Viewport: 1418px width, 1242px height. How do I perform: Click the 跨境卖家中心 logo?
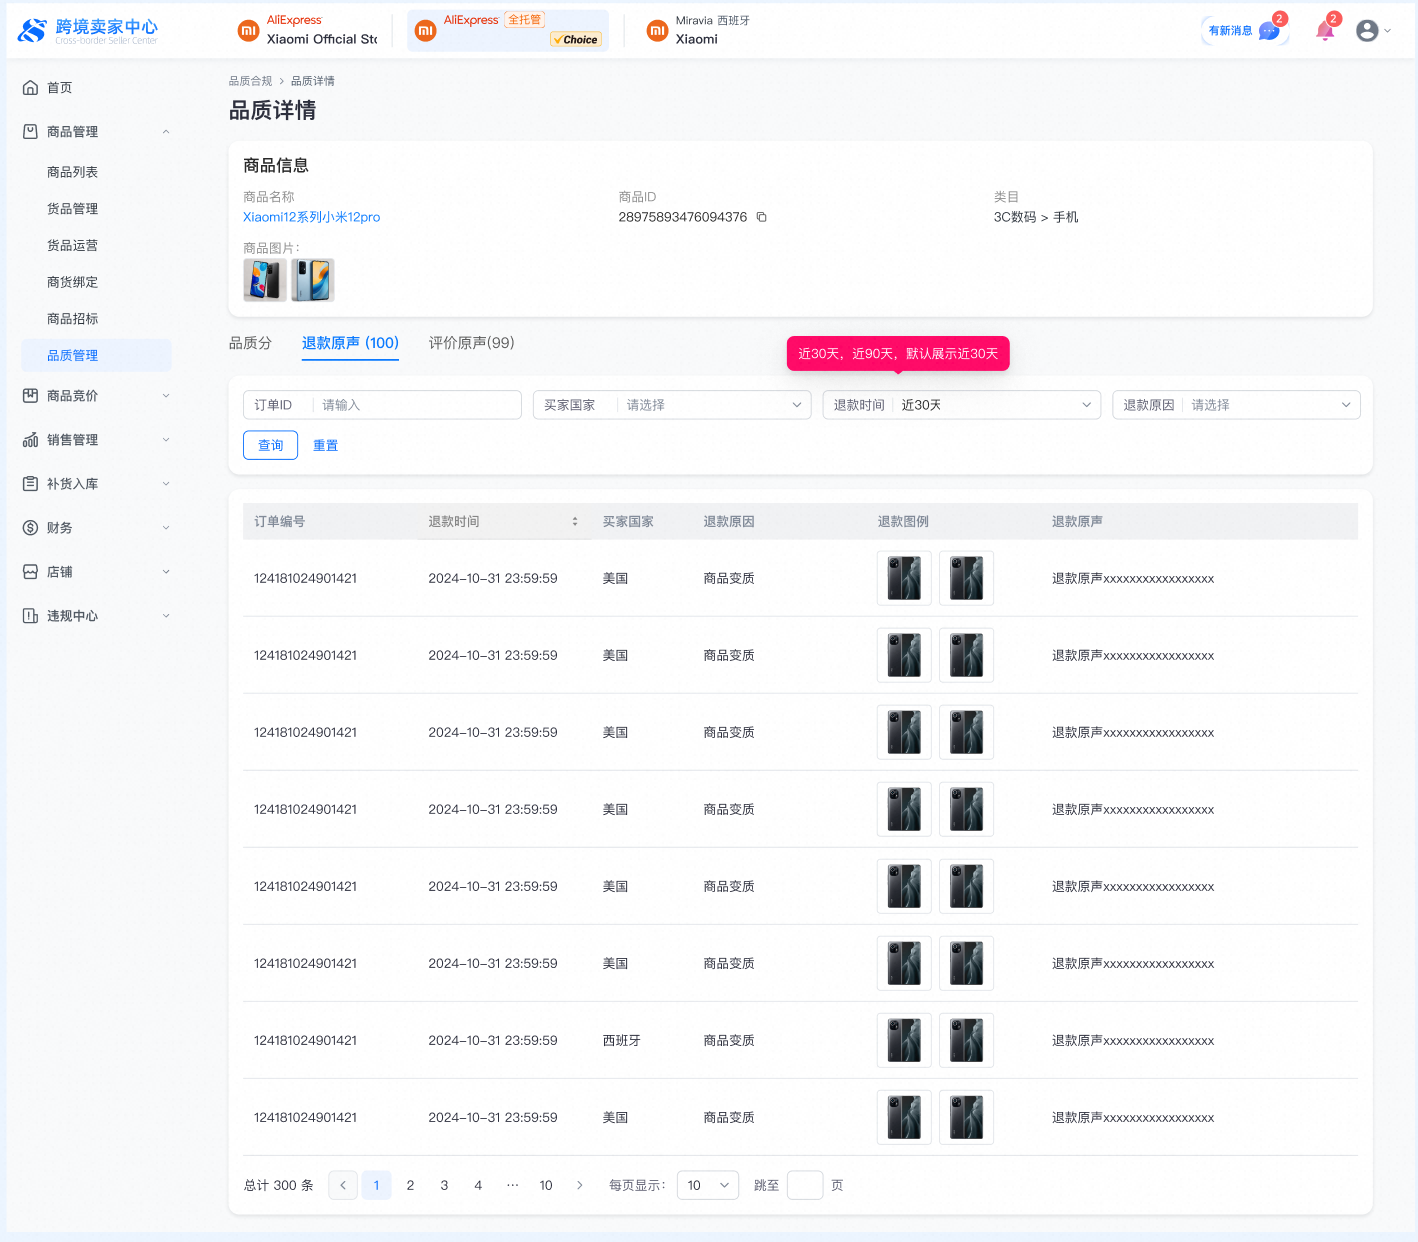pyautogui.click(x=88, y=31)
